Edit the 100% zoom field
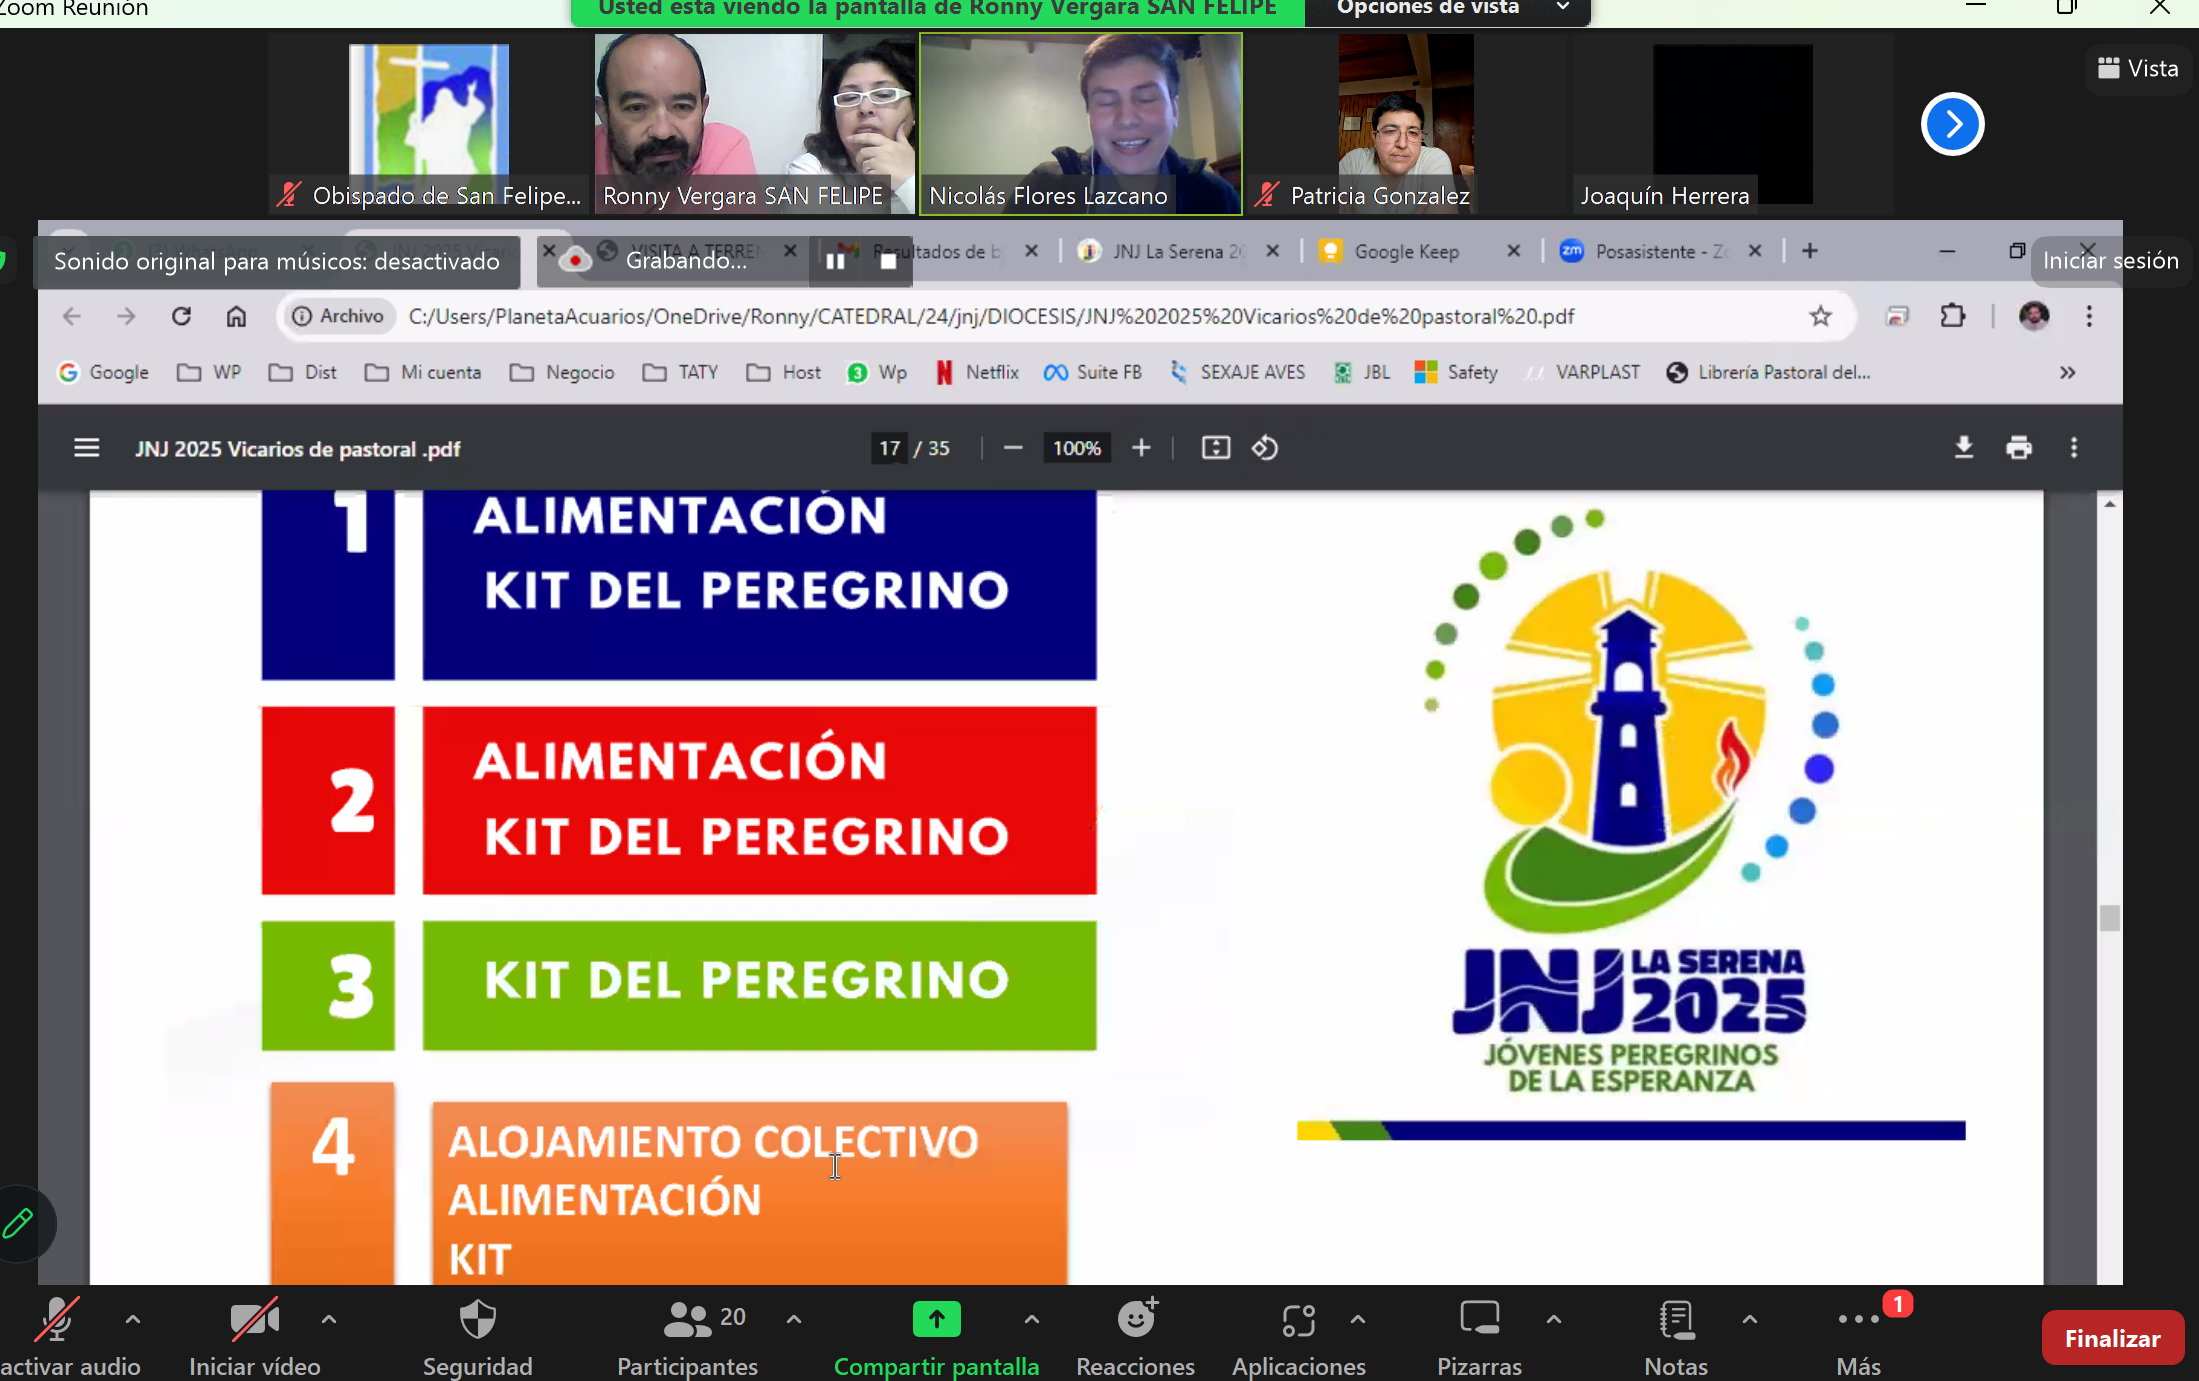 1076,448
